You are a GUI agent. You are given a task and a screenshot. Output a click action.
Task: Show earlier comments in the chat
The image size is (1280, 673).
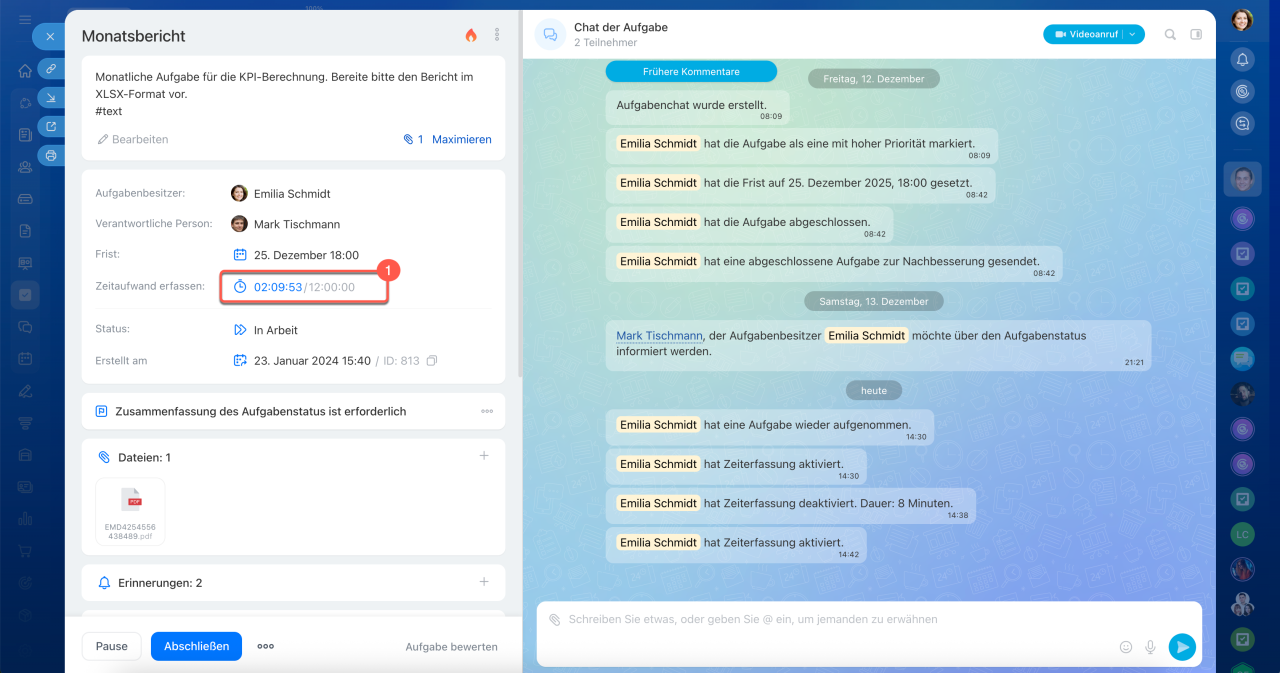click(691, 72)
